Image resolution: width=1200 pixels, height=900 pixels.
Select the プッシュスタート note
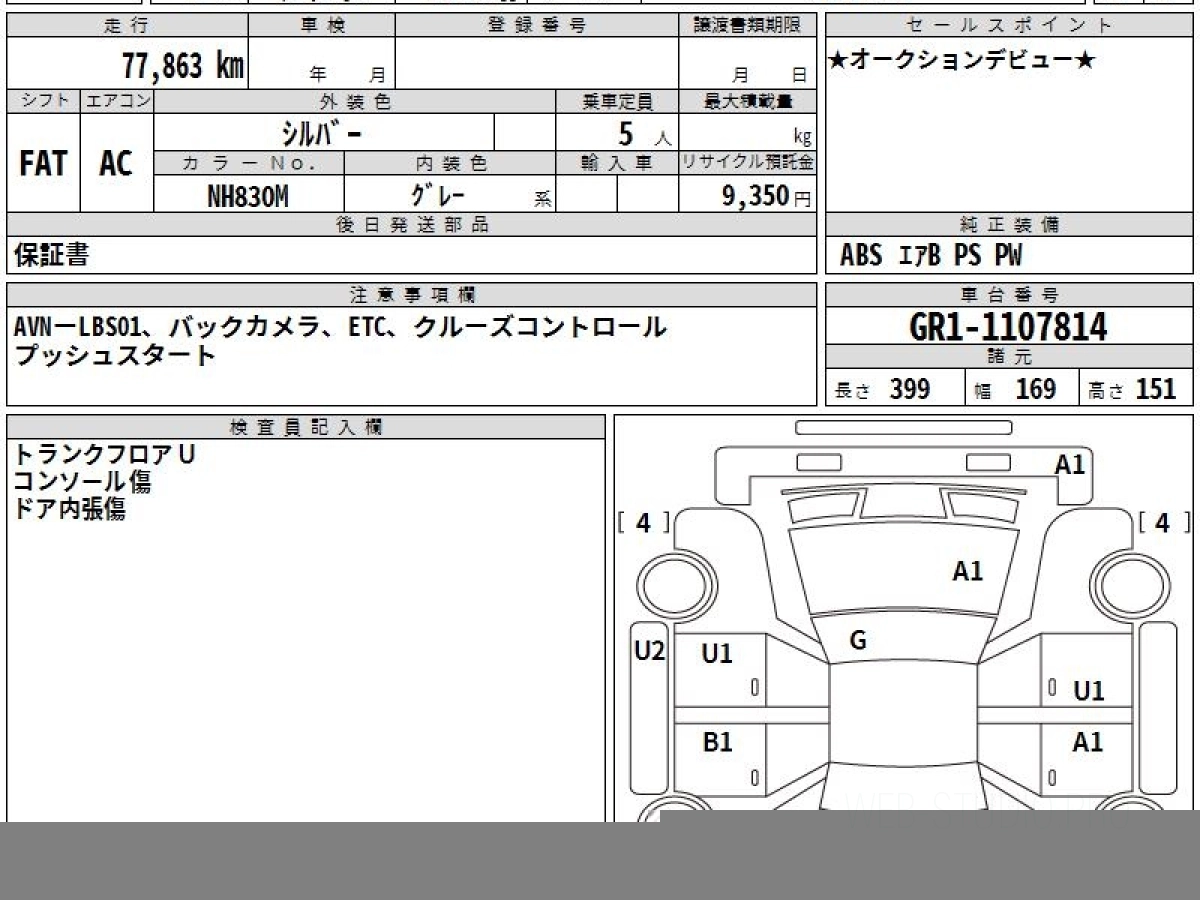pos(115,354)
